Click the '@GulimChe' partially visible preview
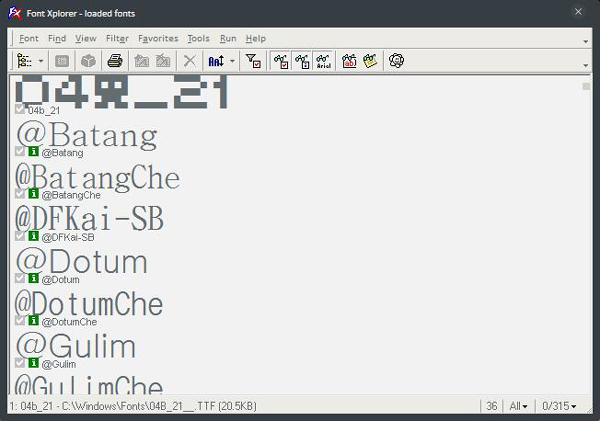 [89, 384]
